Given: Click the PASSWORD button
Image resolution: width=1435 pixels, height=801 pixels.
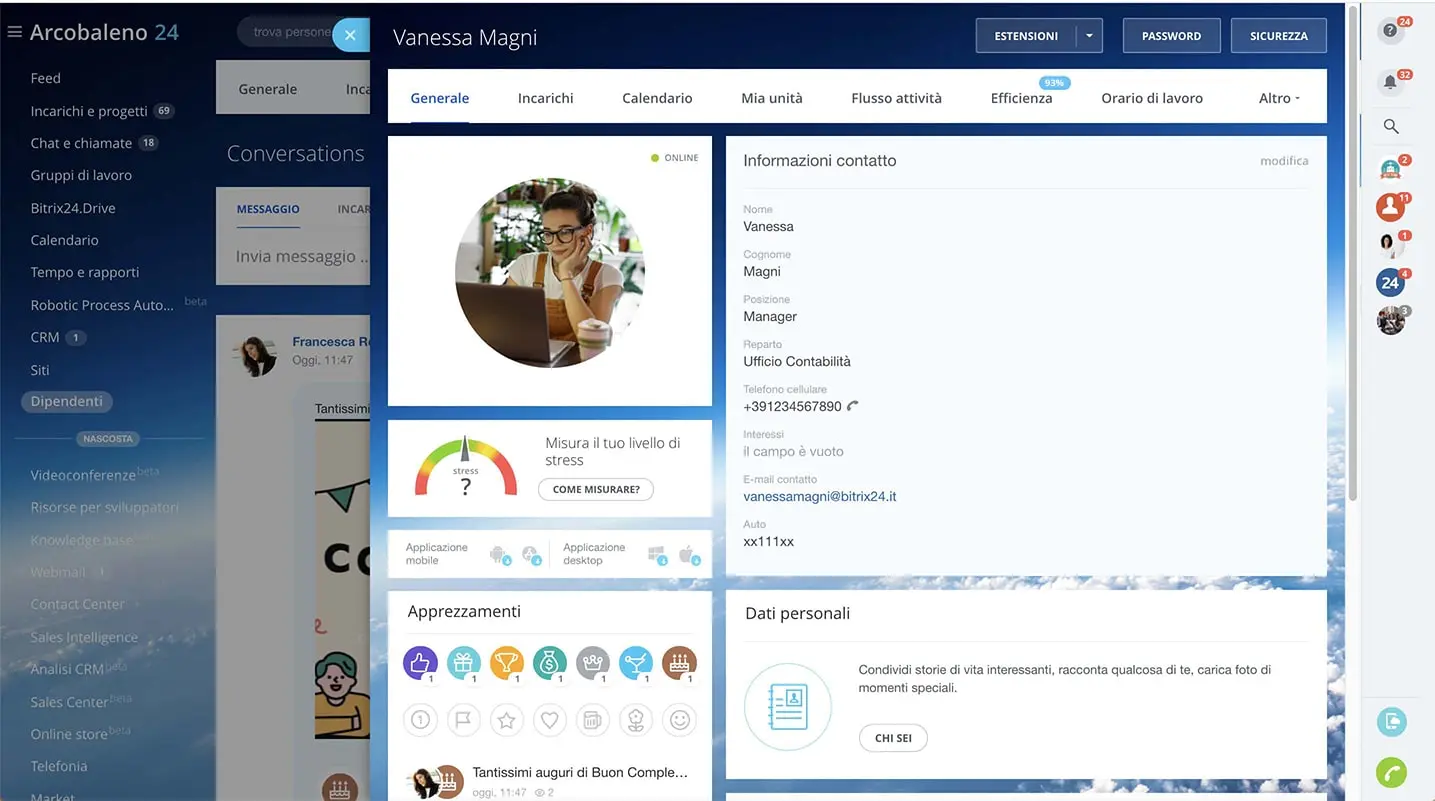Looking at the screenshot, I should (1171, 36).
